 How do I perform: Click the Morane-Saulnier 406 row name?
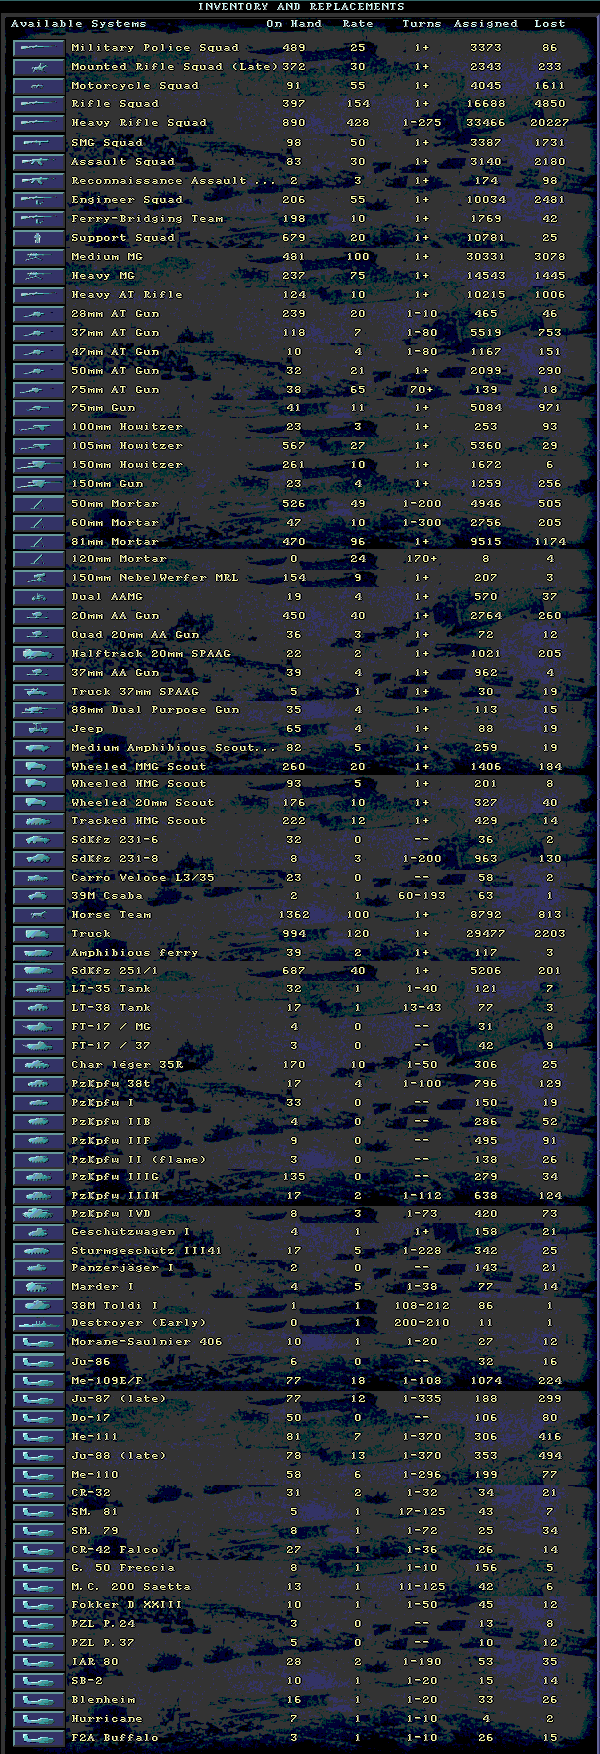[147, 1342]
